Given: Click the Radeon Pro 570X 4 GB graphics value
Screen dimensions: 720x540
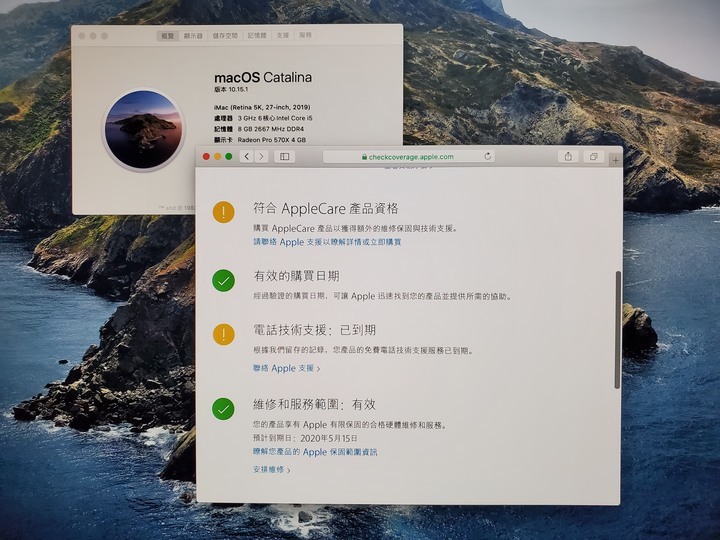Looking at the screenshot, I should (272, 140).
